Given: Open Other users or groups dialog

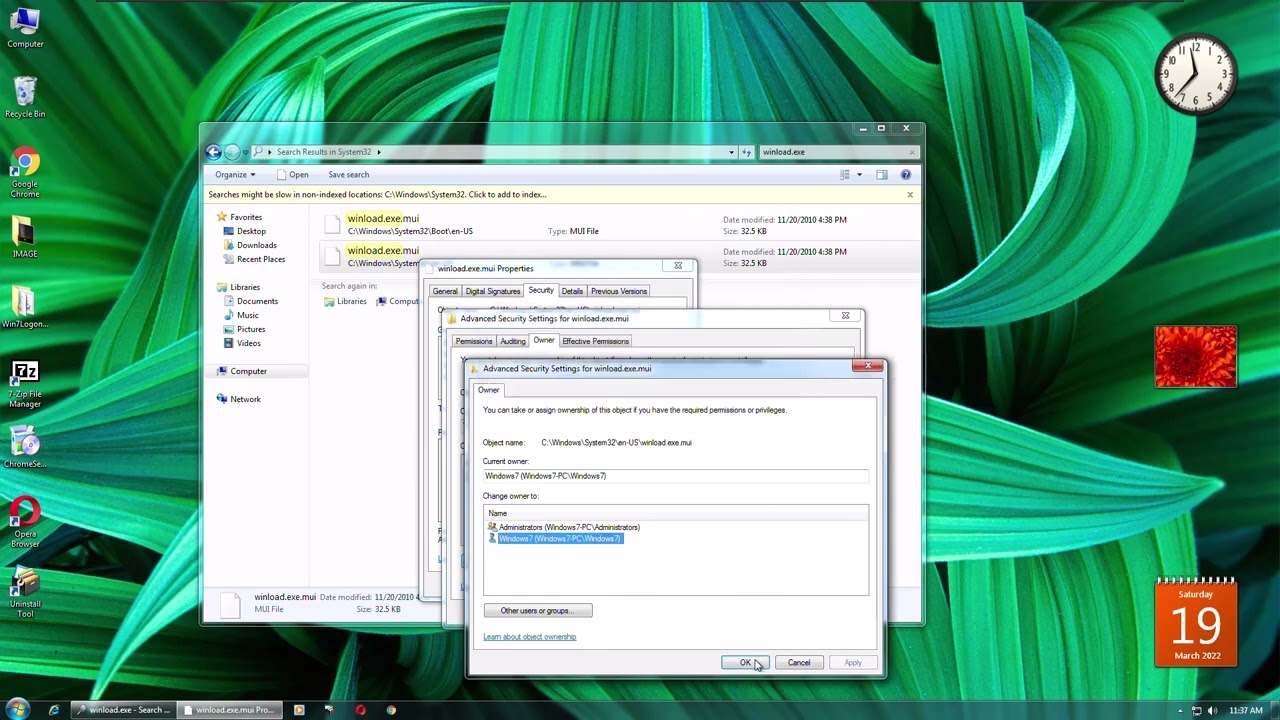Looking at the screenshot, I should tap(538, 611).
